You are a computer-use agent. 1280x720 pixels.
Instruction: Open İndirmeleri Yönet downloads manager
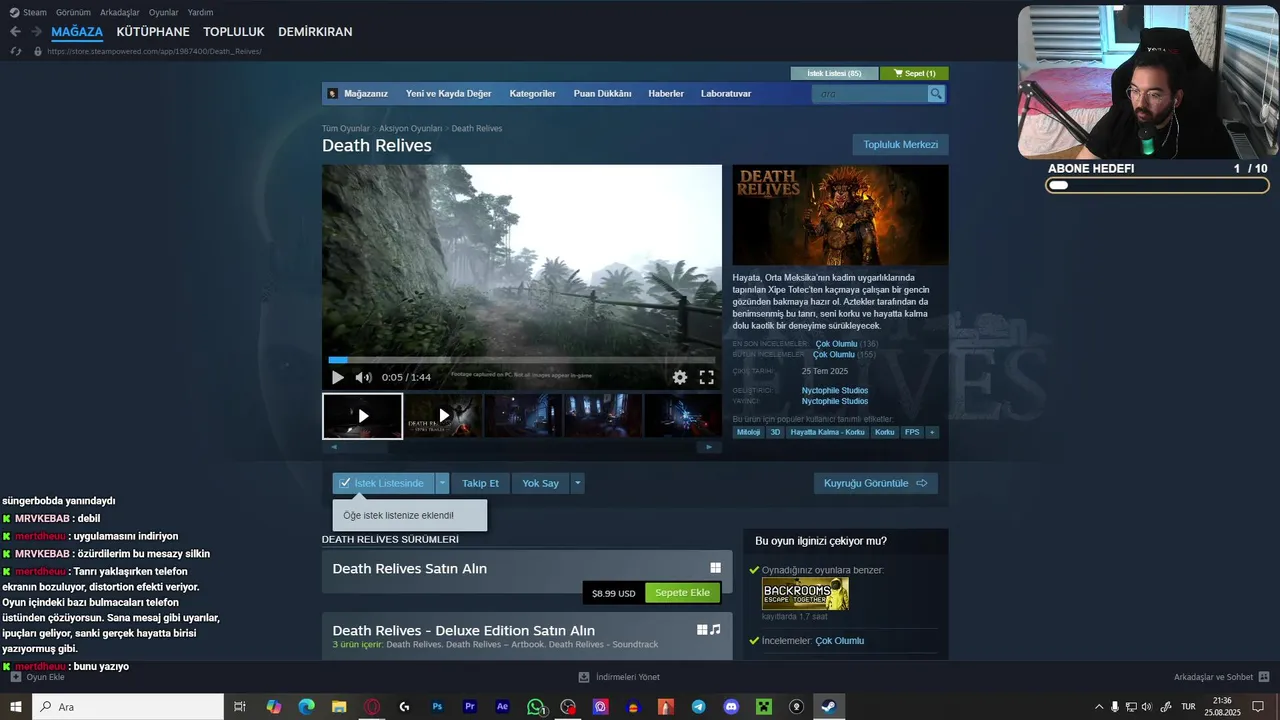619,677
